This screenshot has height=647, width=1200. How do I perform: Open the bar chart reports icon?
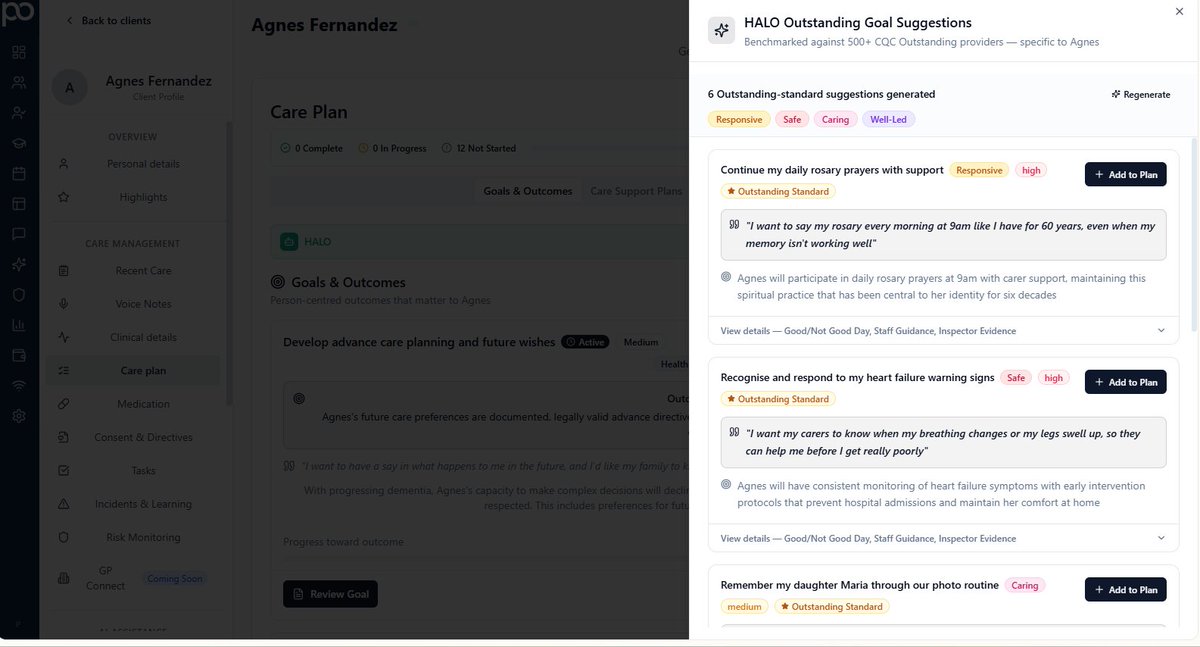(19, 325)
